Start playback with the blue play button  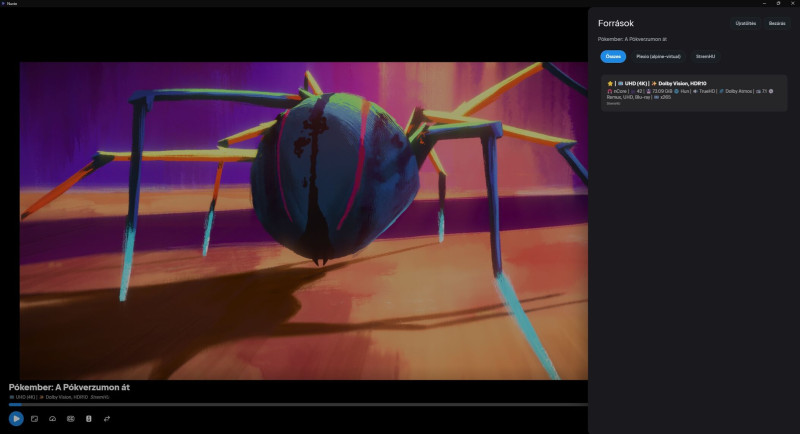[x=16, y=419]
